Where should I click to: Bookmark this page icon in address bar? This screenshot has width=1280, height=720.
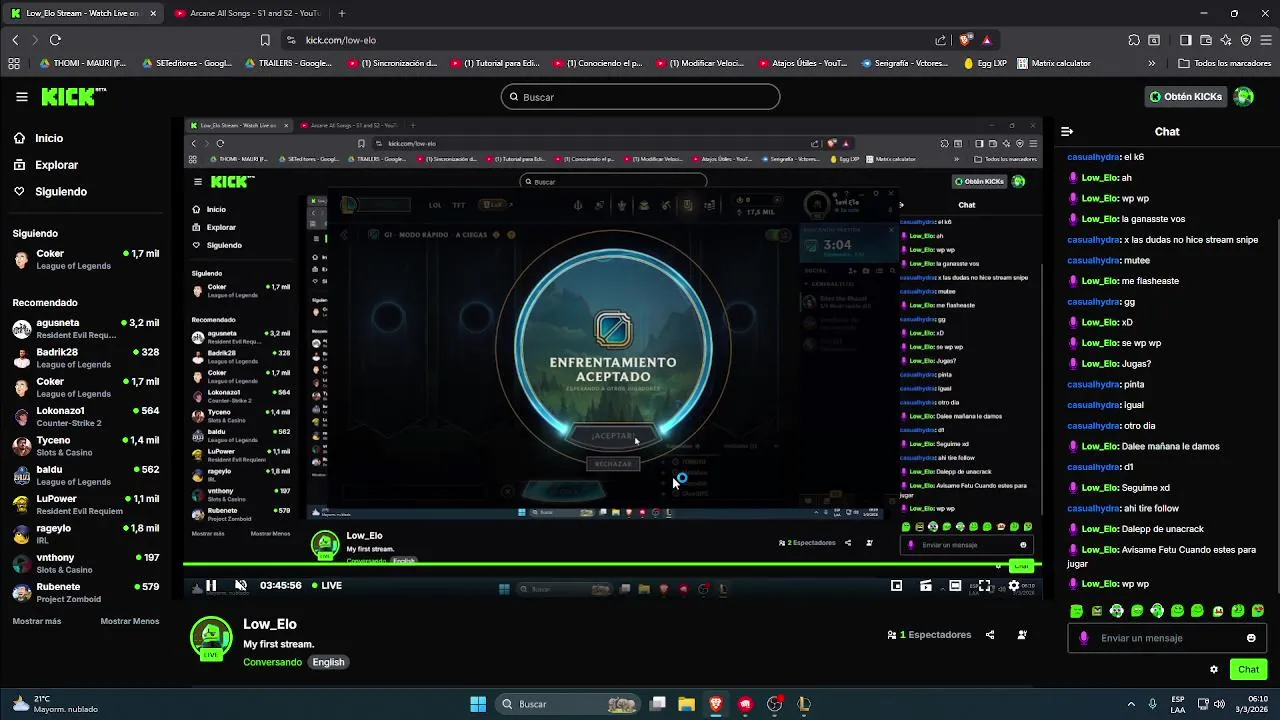coord(265,40)
